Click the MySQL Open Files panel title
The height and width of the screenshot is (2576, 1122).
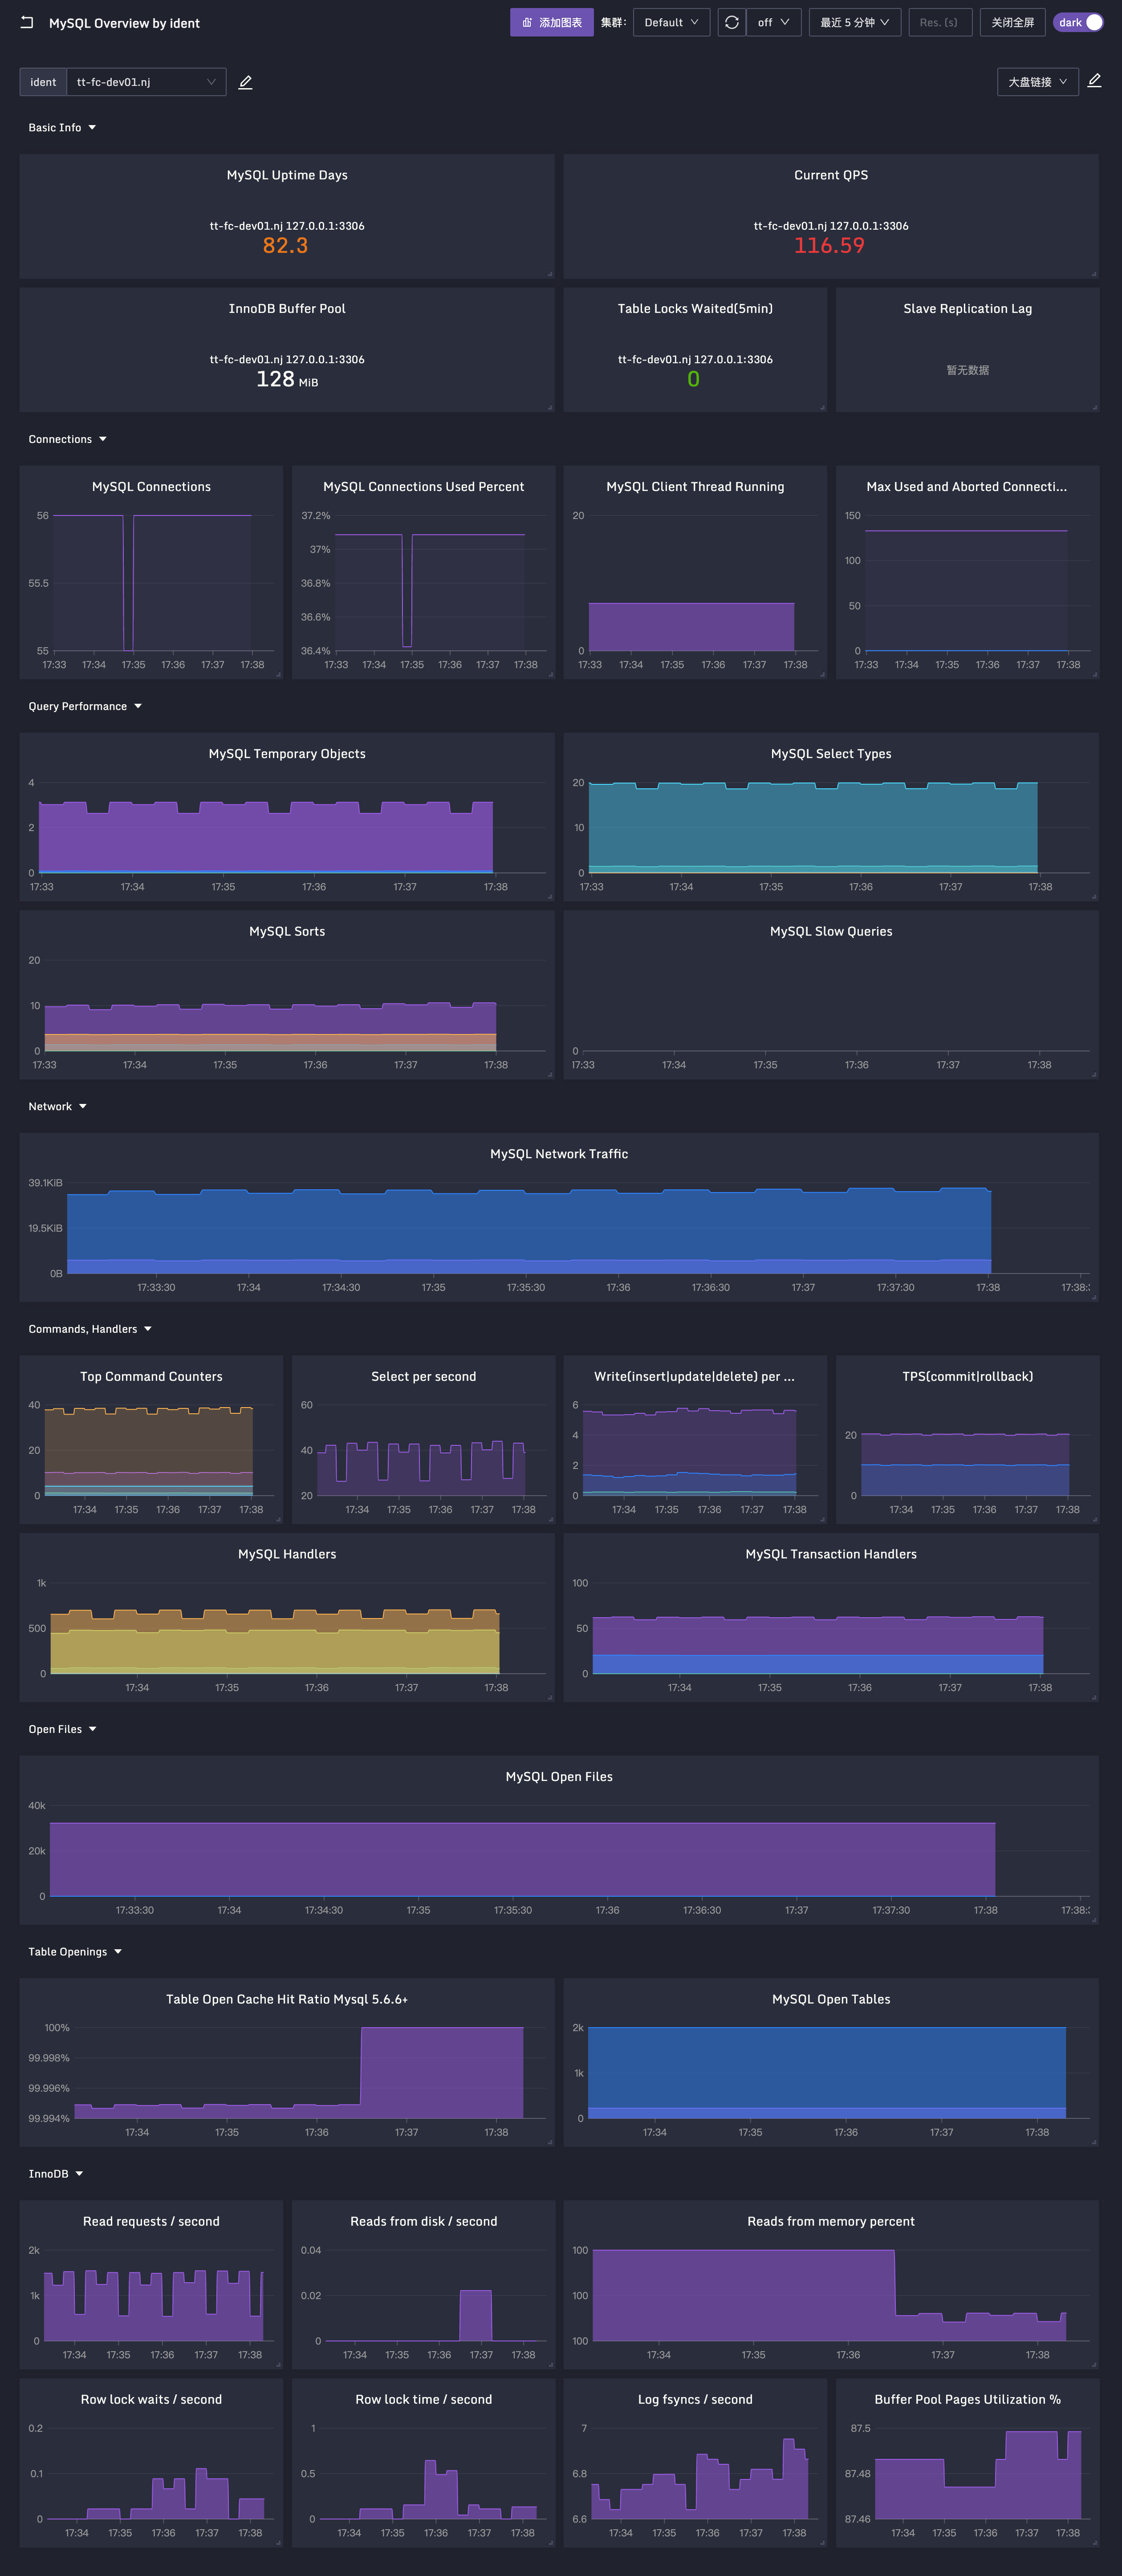coord(559,1777)
